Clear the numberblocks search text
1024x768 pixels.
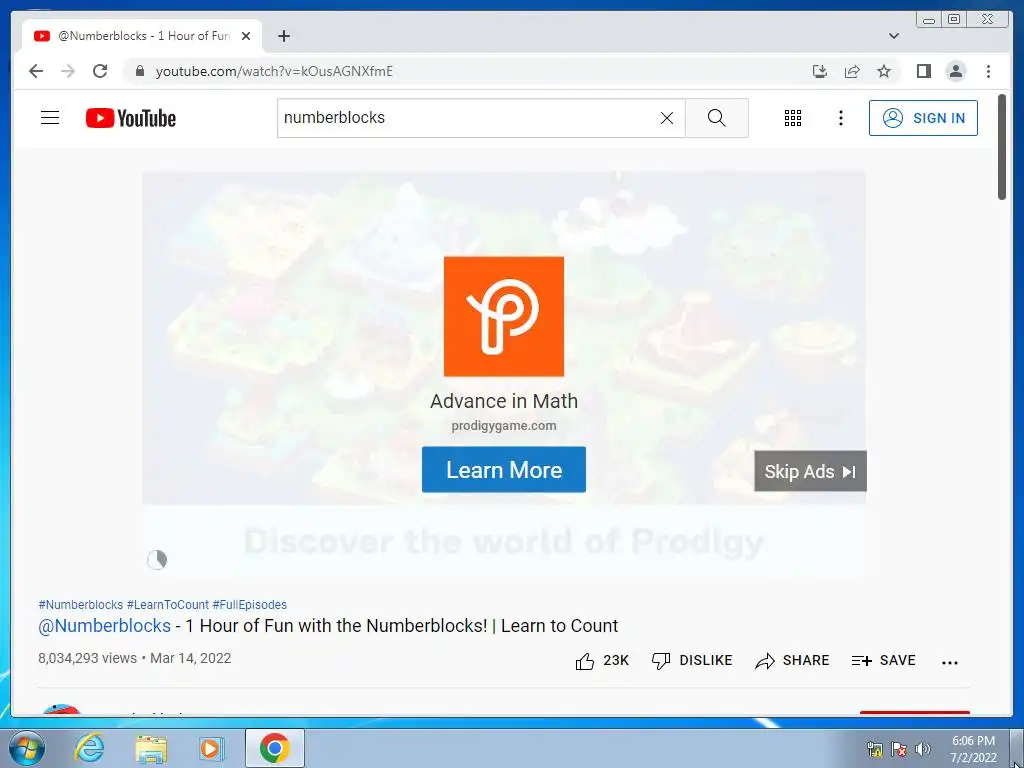click(666, 118)
